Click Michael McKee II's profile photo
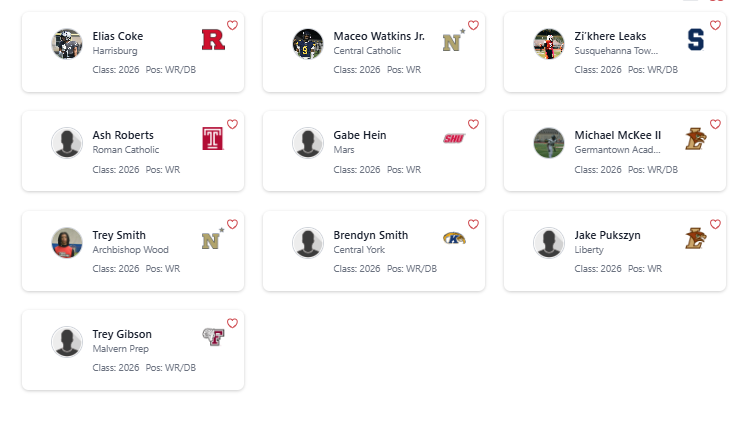 pos(549,142)
